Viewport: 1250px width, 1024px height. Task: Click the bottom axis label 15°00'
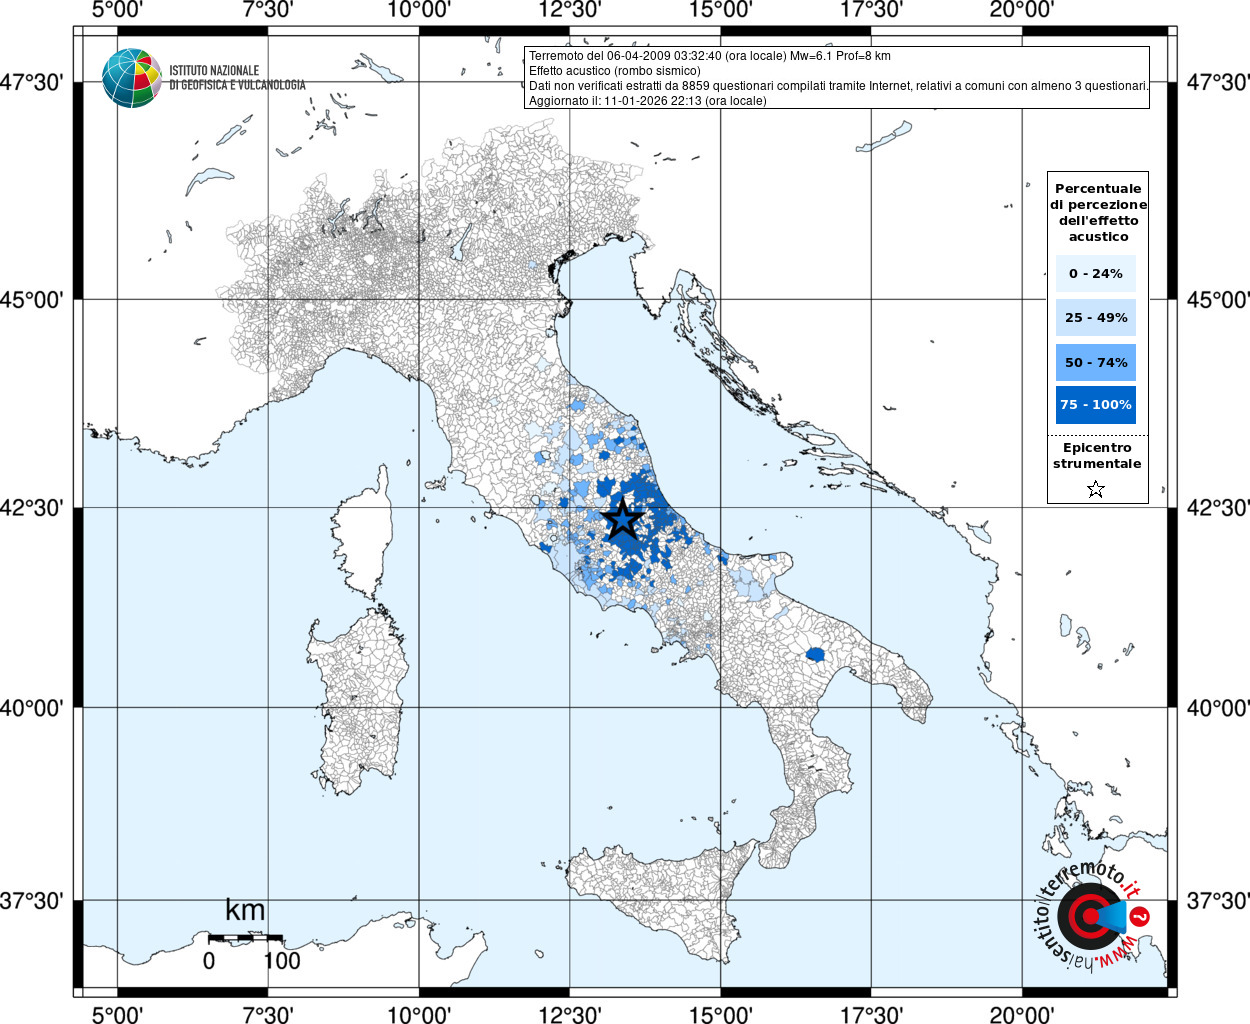click(x=721, y=1015)
